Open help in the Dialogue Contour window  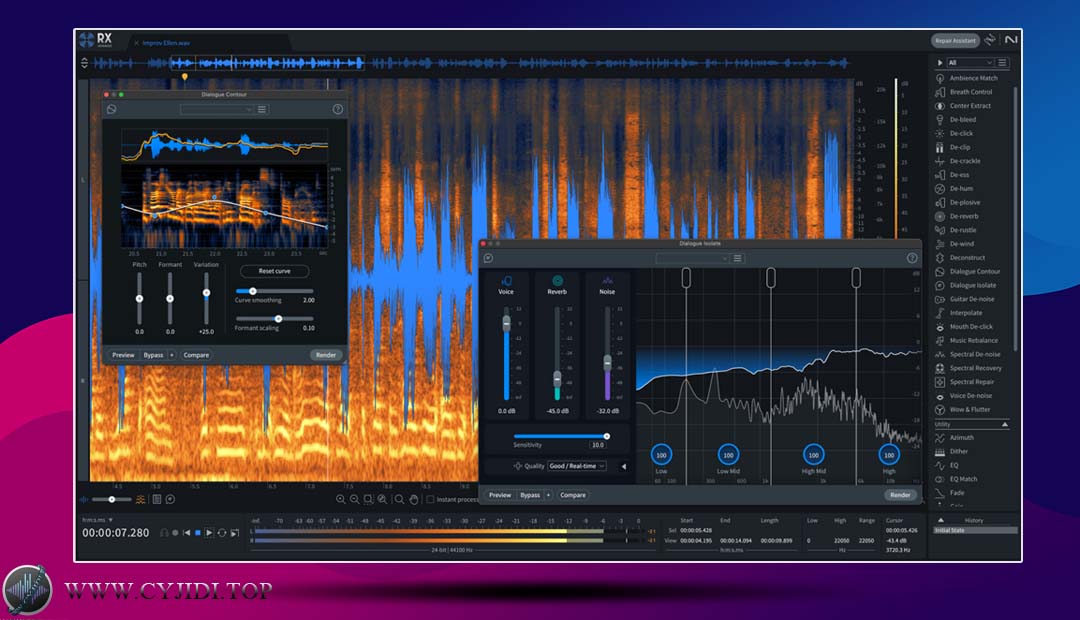[338, 110]
